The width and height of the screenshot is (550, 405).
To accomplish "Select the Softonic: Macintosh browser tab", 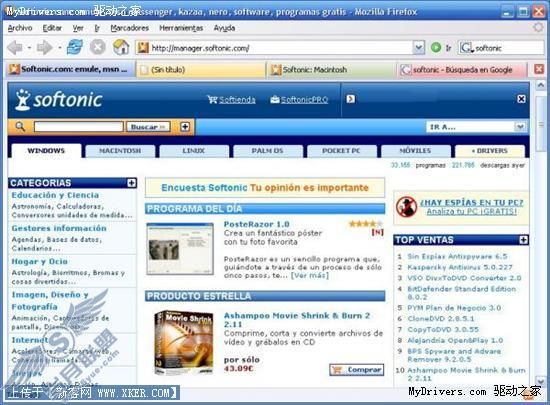I will (x=332, y=70).
